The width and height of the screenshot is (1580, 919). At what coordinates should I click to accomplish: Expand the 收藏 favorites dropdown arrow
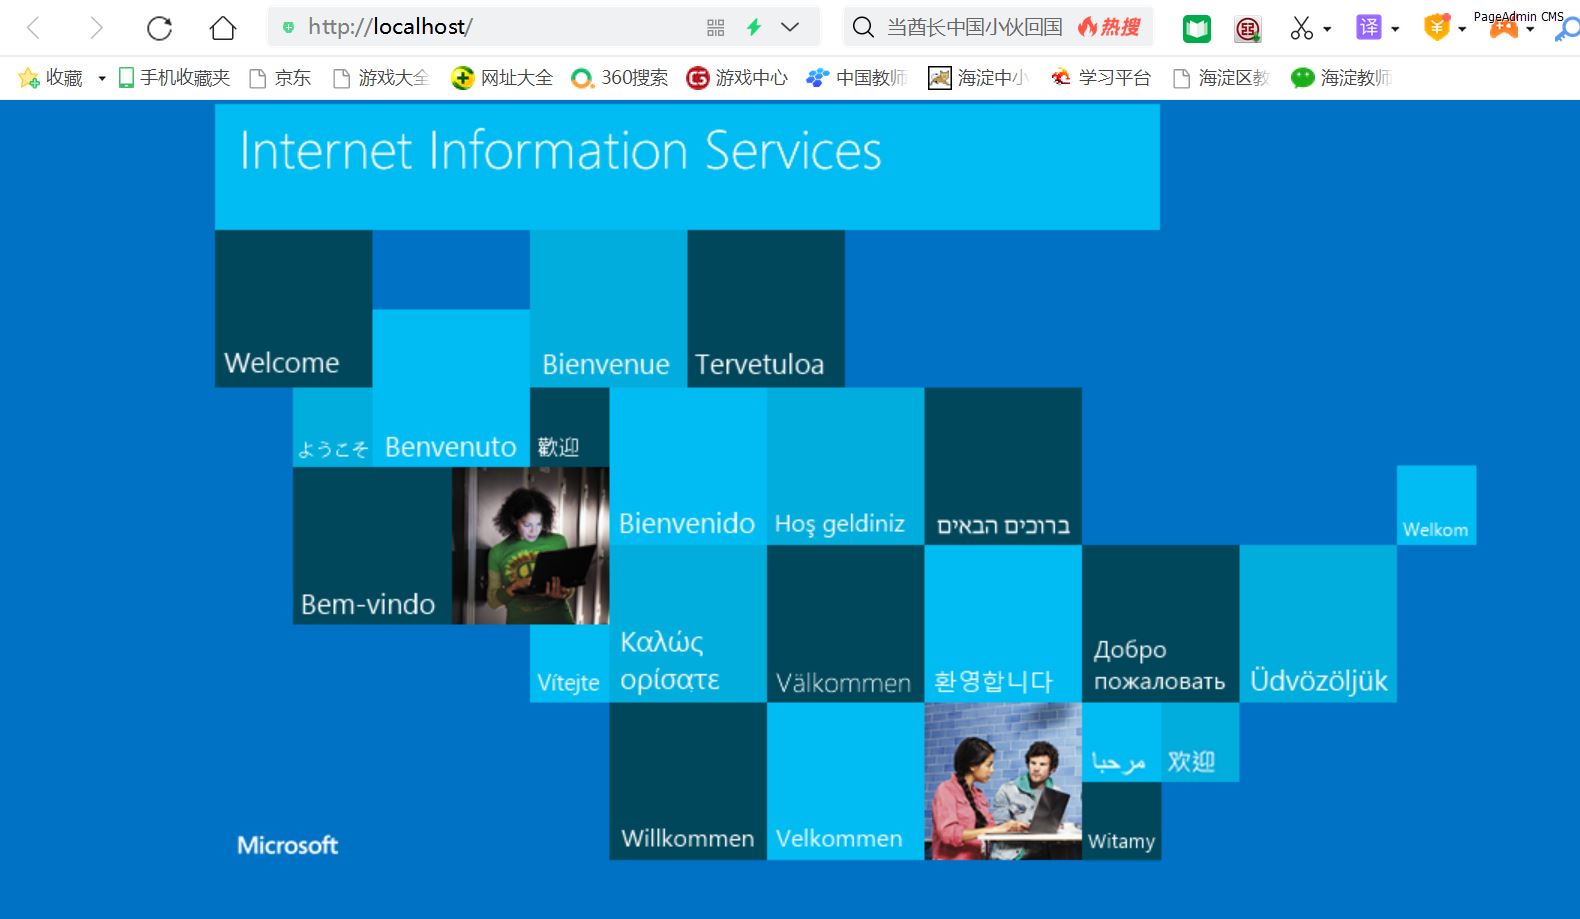102,79
